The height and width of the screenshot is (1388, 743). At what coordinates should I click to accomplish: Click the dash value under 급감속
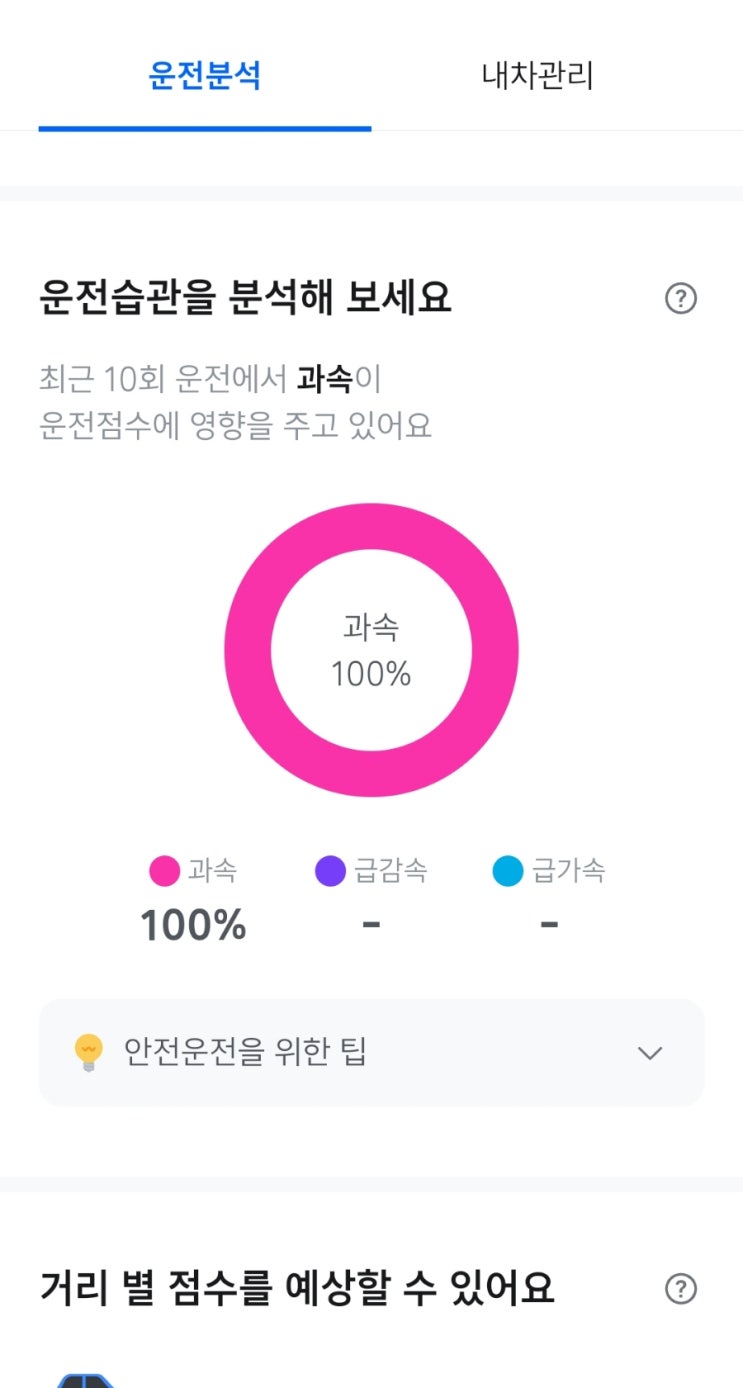[x=371, y=925]
